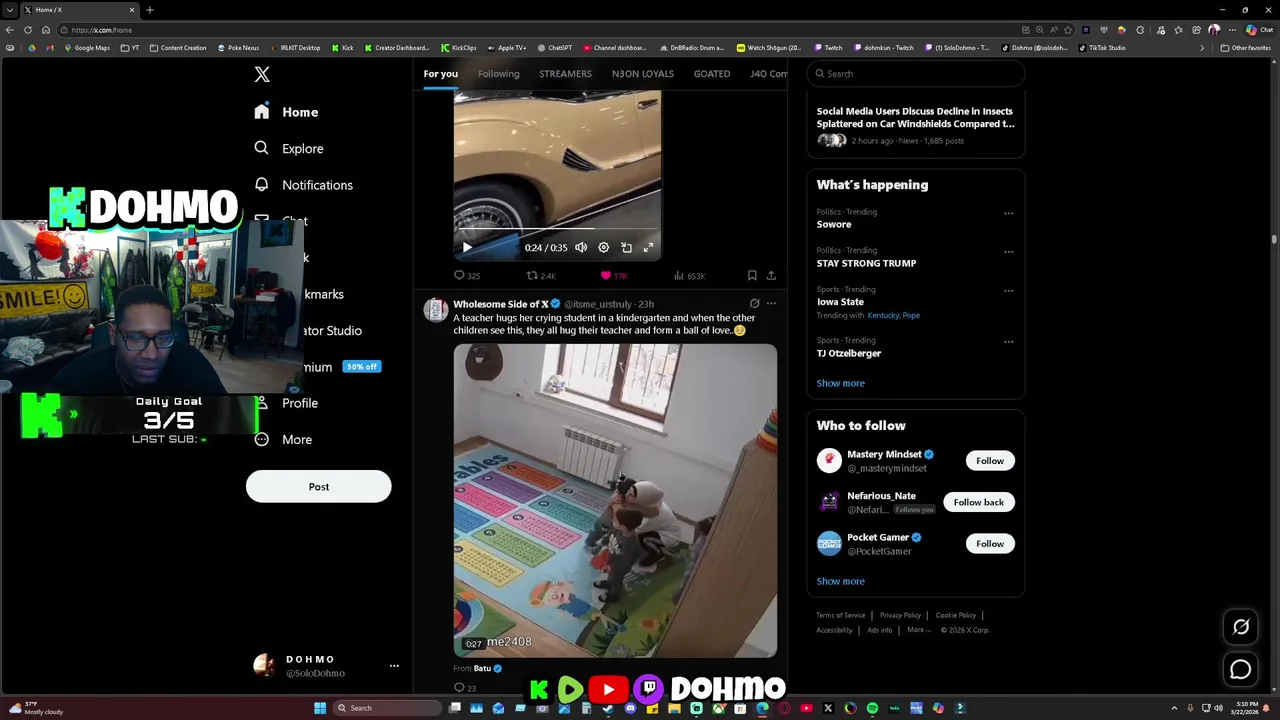Expand car video to fullscreen

pyautogui.click(x=648, y=248)
